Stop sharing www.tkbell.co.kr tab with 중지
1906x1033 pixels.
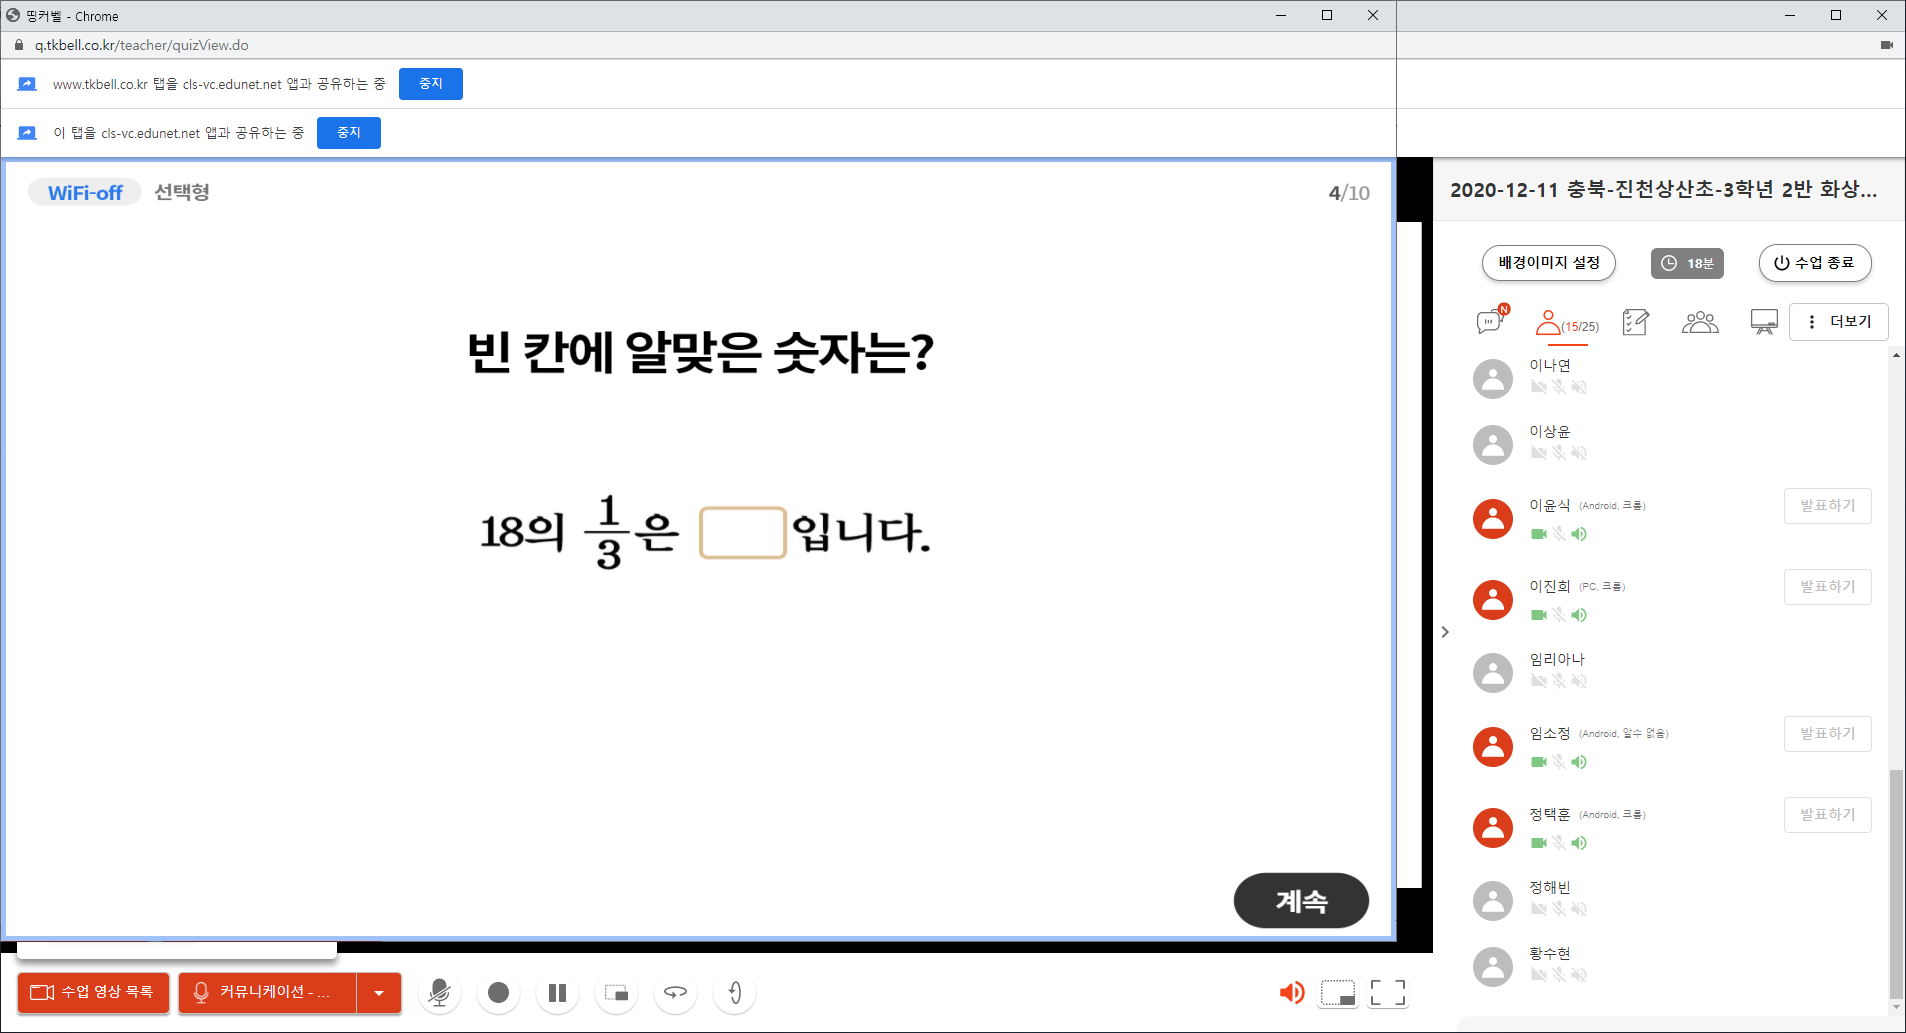tap(430, 84)
